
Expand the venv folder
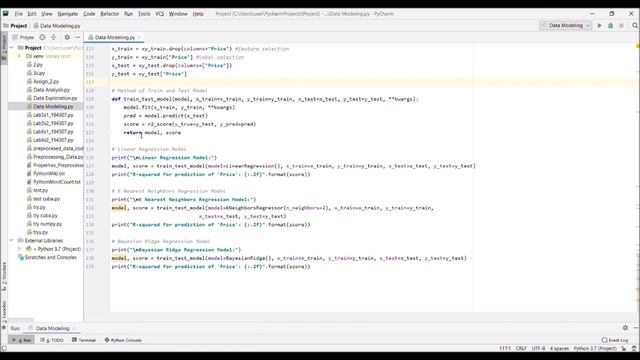pyautogui.click(x=19, y=56)
